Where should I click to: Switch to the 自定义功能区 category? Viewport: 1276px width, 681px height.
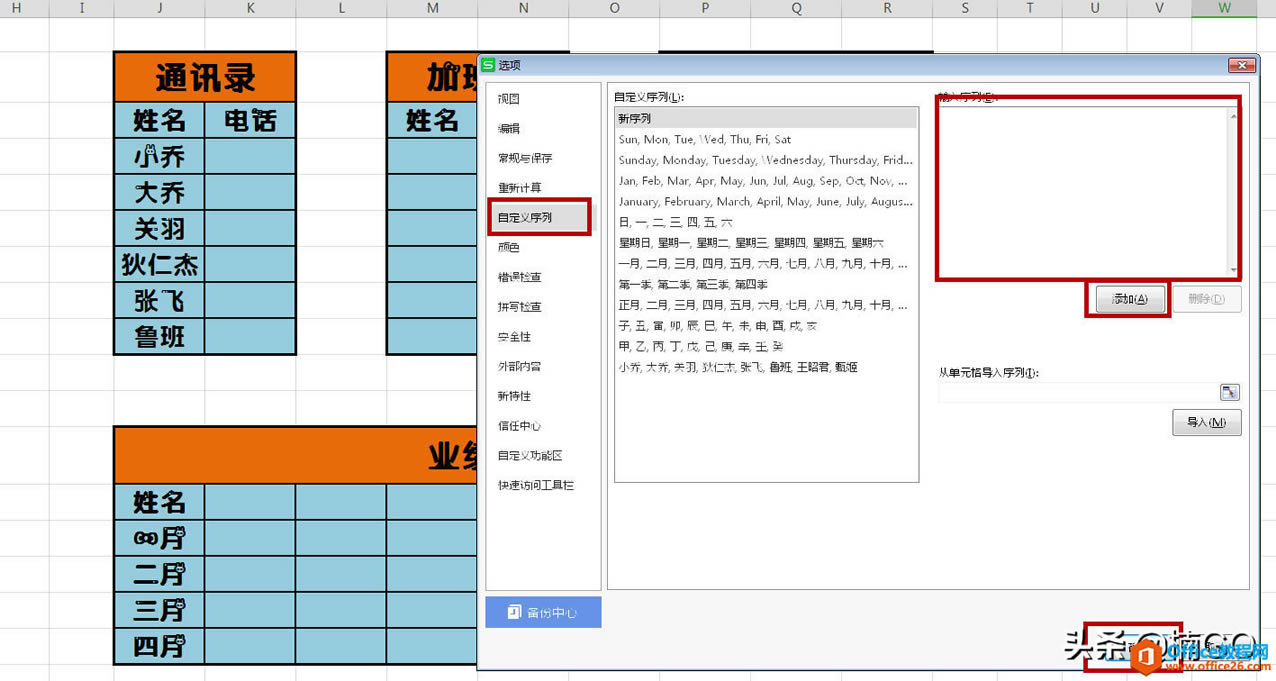tap(531, 455)
